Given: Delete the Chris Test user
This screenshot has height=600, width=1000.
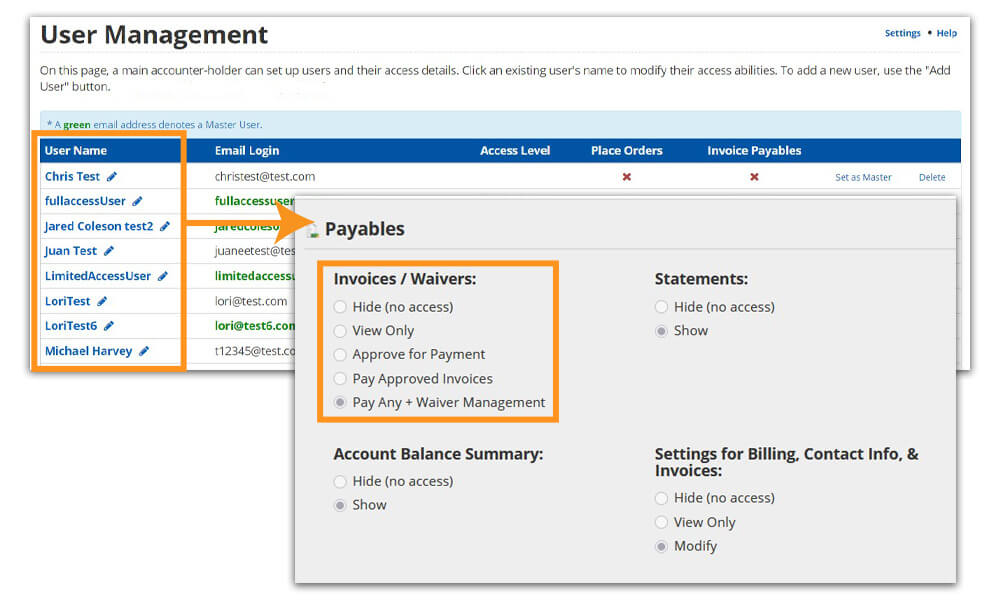Looking at the screenshot, I should pos(932,177).
